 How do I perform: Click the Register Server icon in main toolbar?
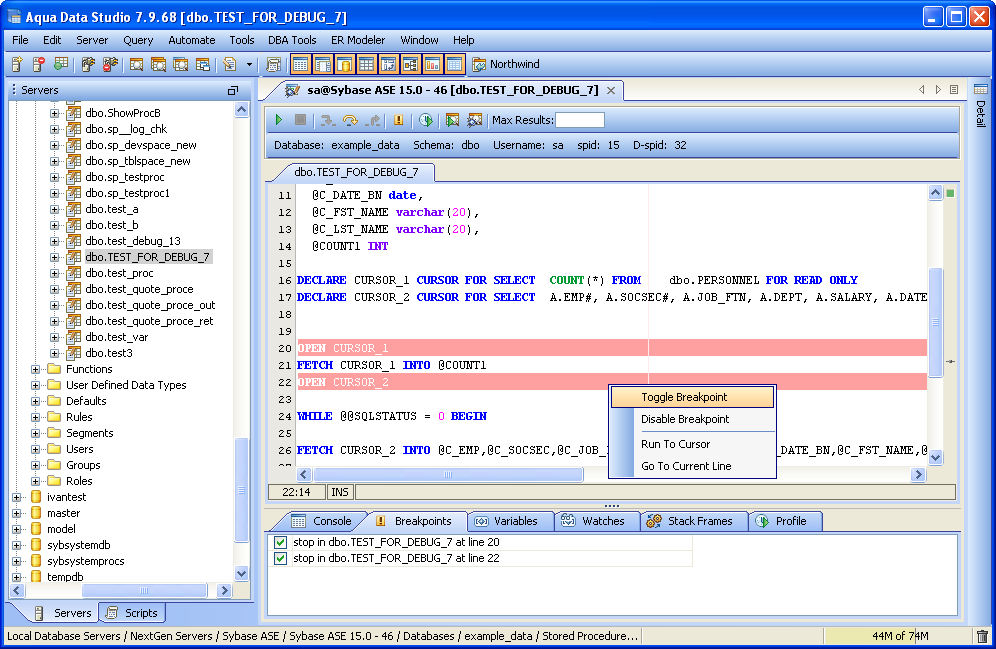click(17, 65)
